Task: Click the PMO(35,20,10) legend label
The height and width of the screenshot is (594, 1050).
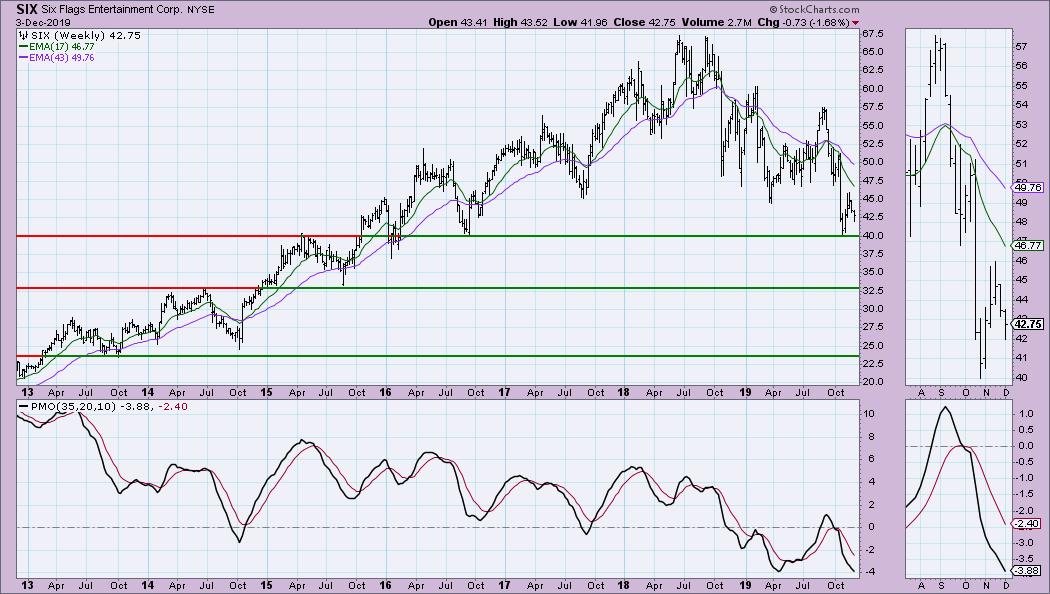Action: click(73, 406)
